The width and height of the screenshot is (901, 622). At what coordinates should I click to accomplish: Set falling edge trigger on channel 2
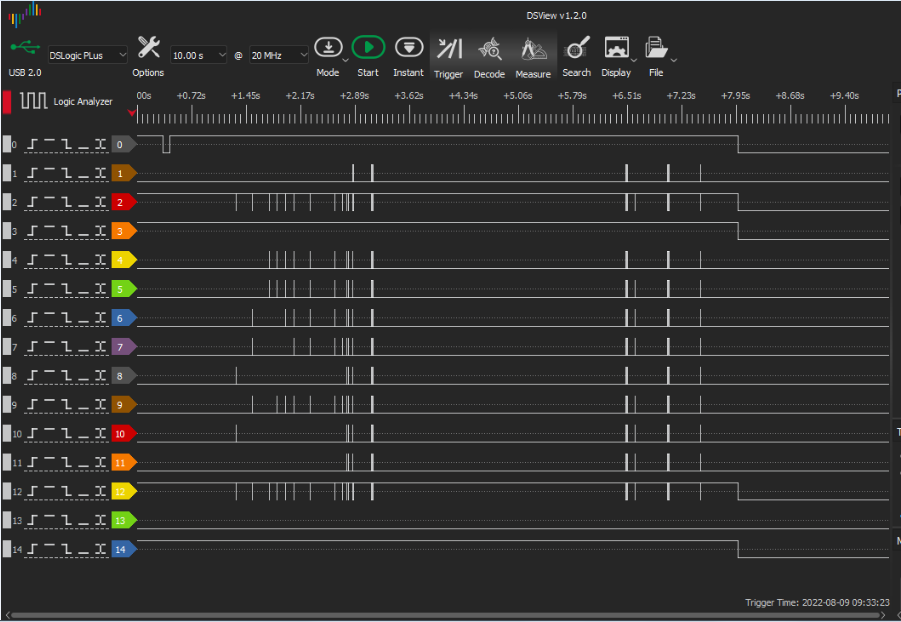(x=67, y=202)
